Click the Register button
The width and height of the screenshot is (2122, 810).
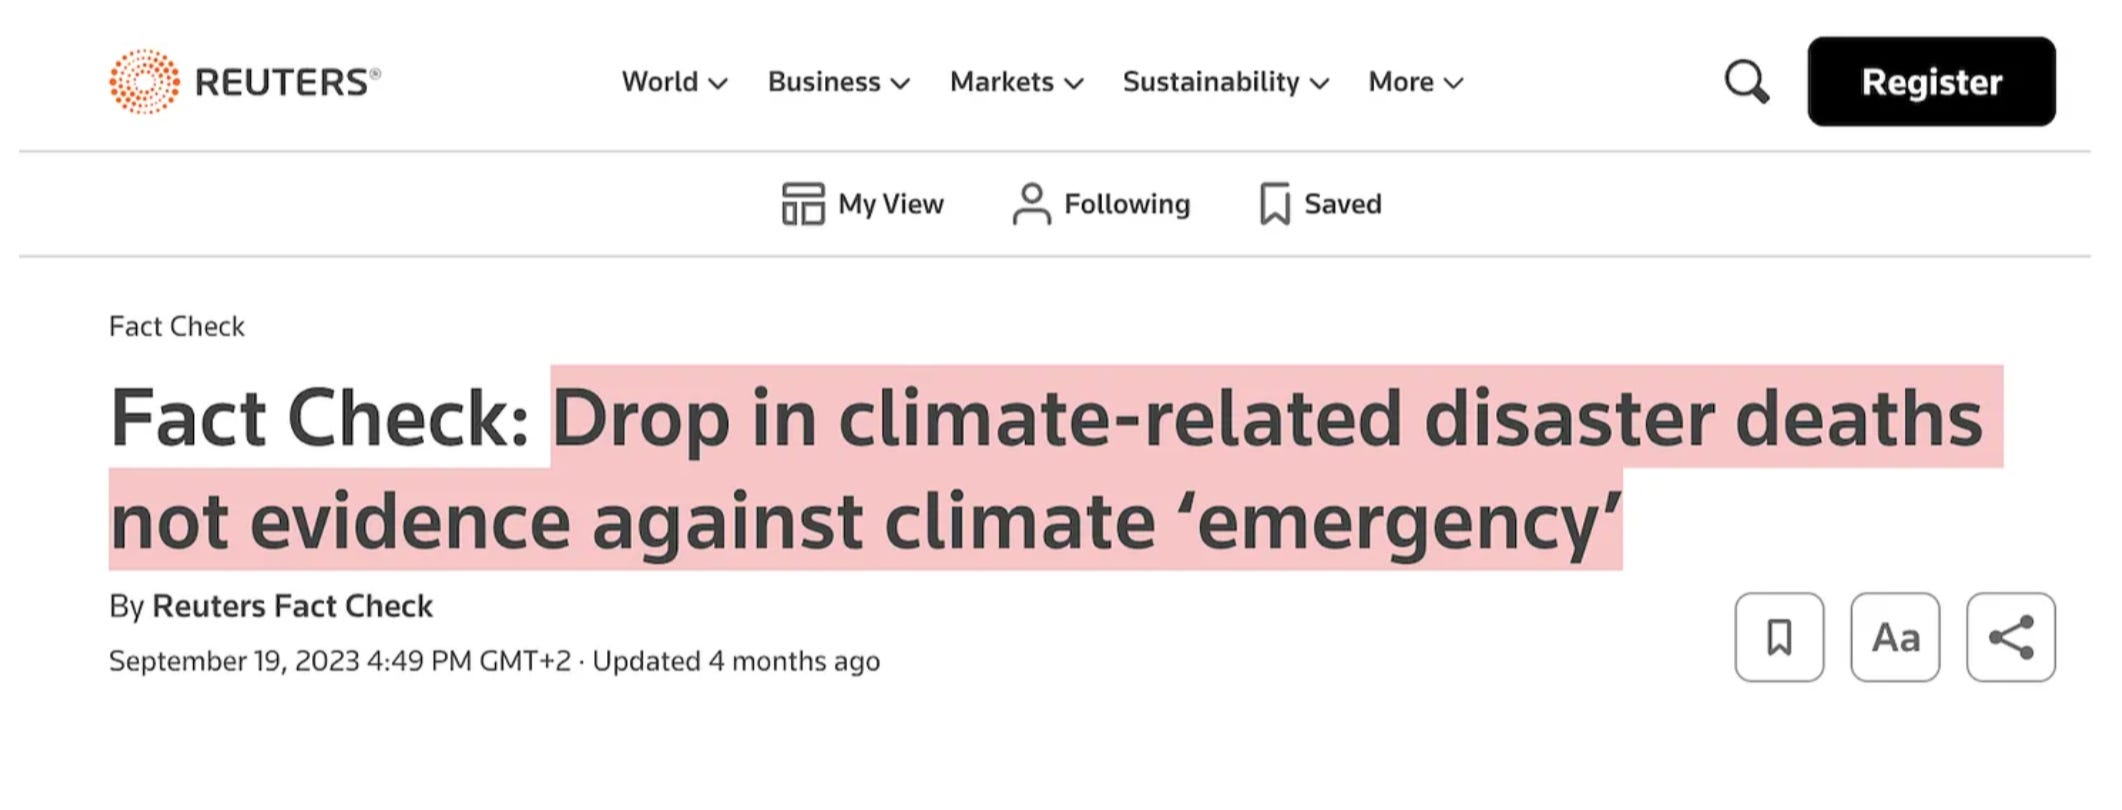click(1931, 82)
